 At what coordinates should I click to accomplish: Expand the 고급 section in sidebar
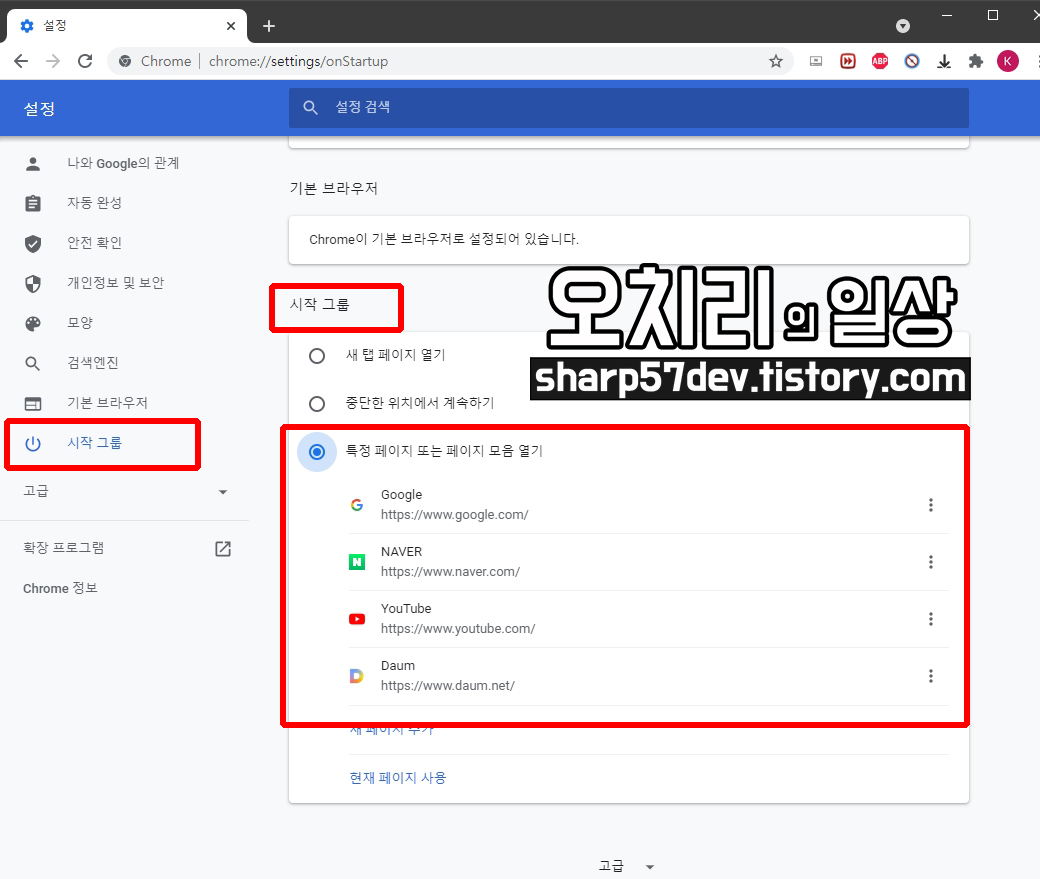pyautogui.click(x=125, y=492)
